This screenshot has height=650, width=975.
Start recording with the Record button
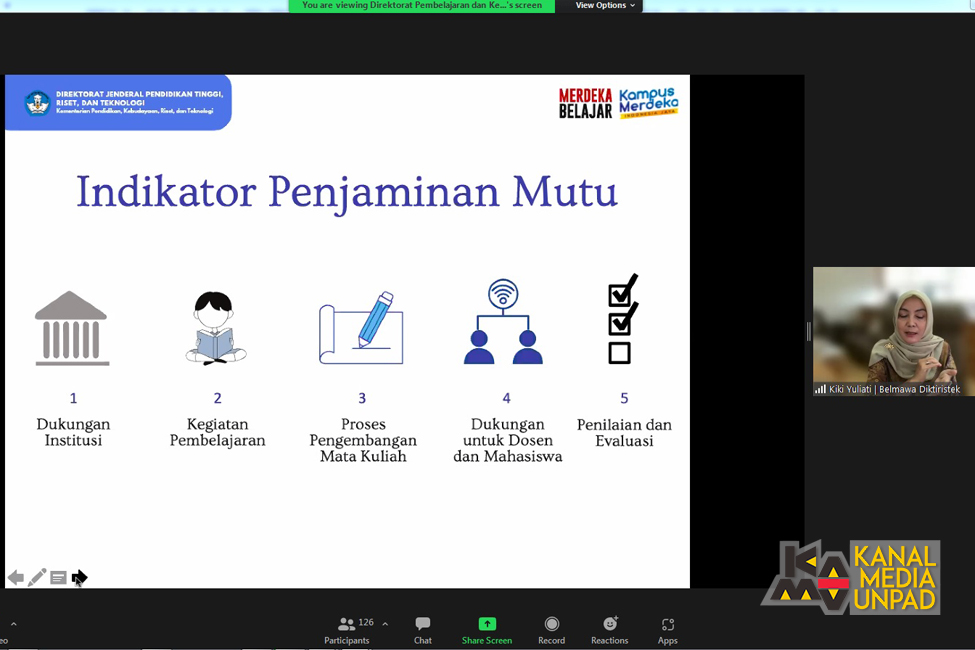551,630
